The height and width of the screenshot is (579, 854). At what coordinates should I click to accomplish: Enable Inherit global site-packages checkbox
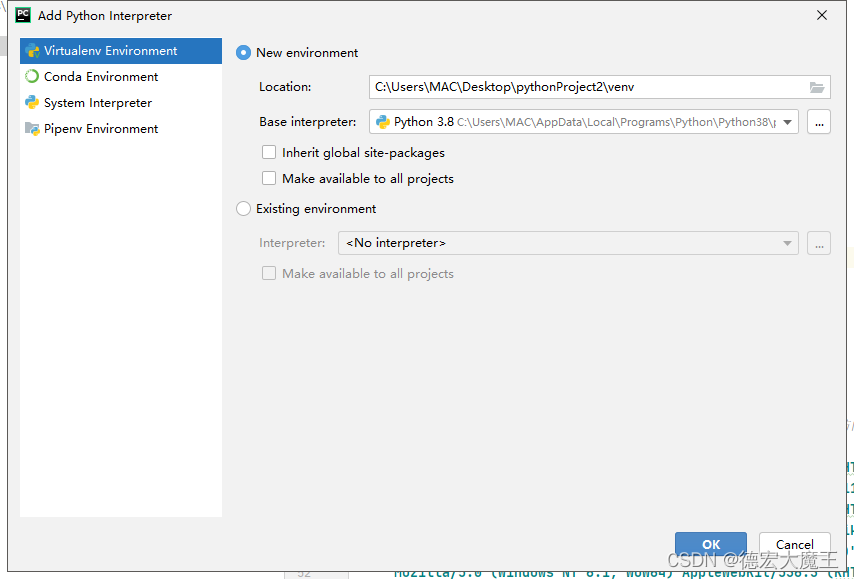[x=269, y=153]
